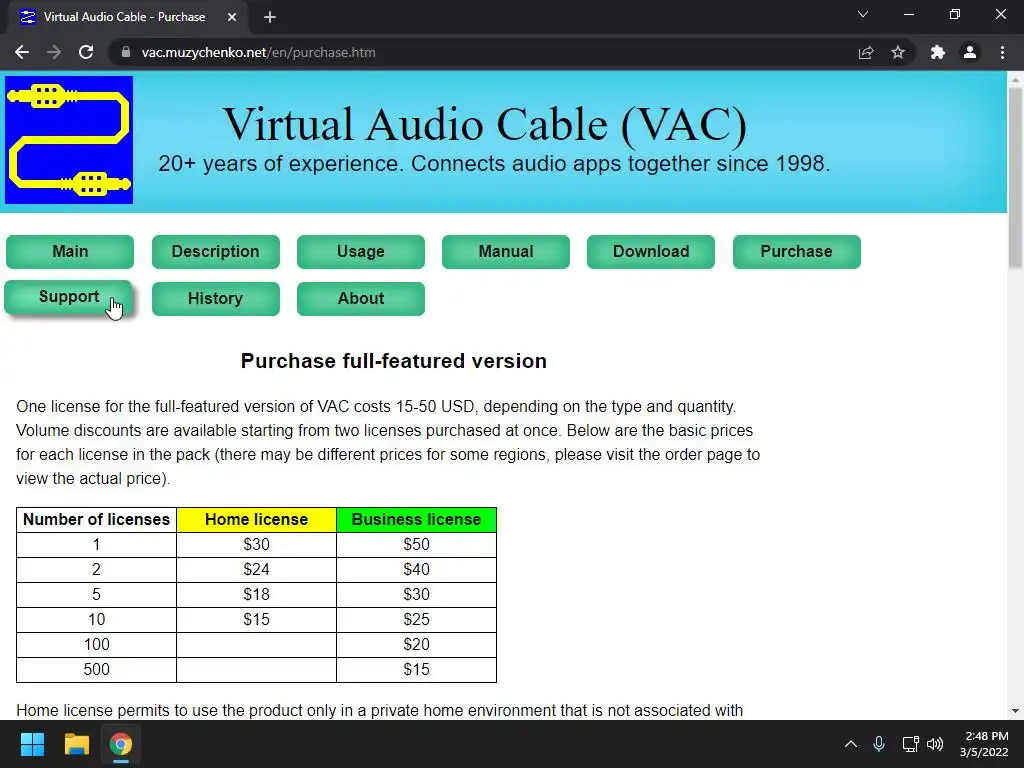
Task: Click the $15 Home license price for 10
Action: [257, 619]
